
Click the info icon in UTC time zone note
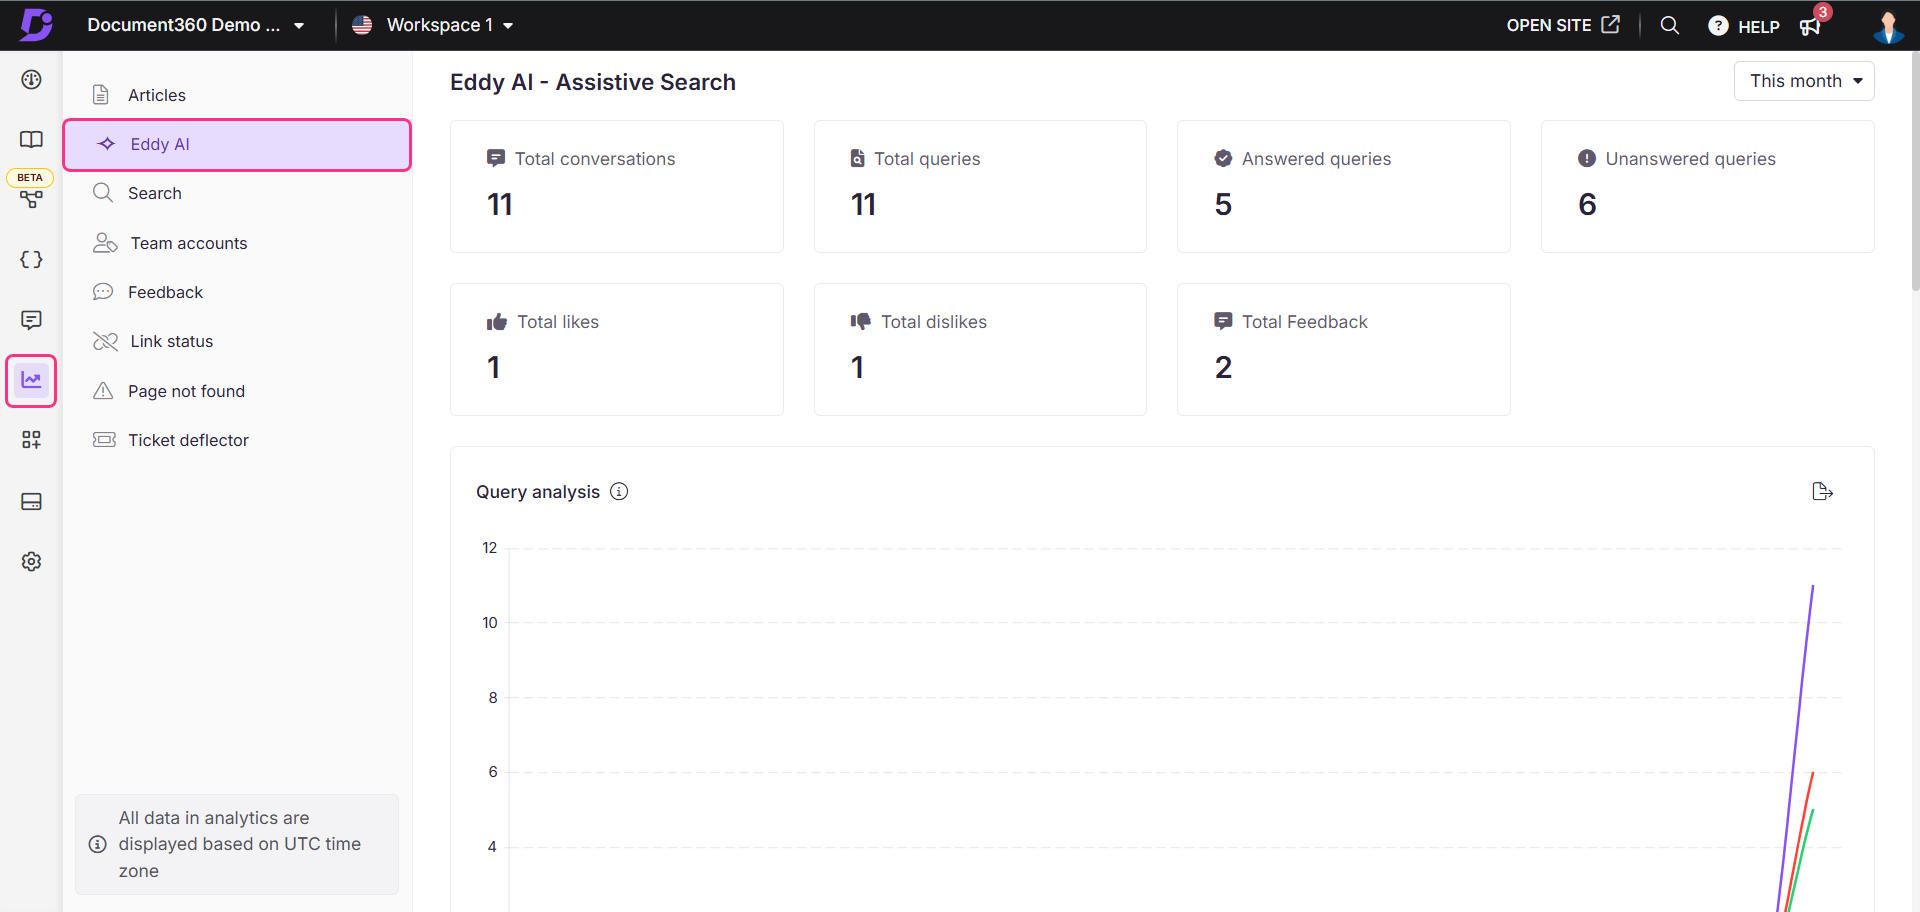(x=98, y=844)
